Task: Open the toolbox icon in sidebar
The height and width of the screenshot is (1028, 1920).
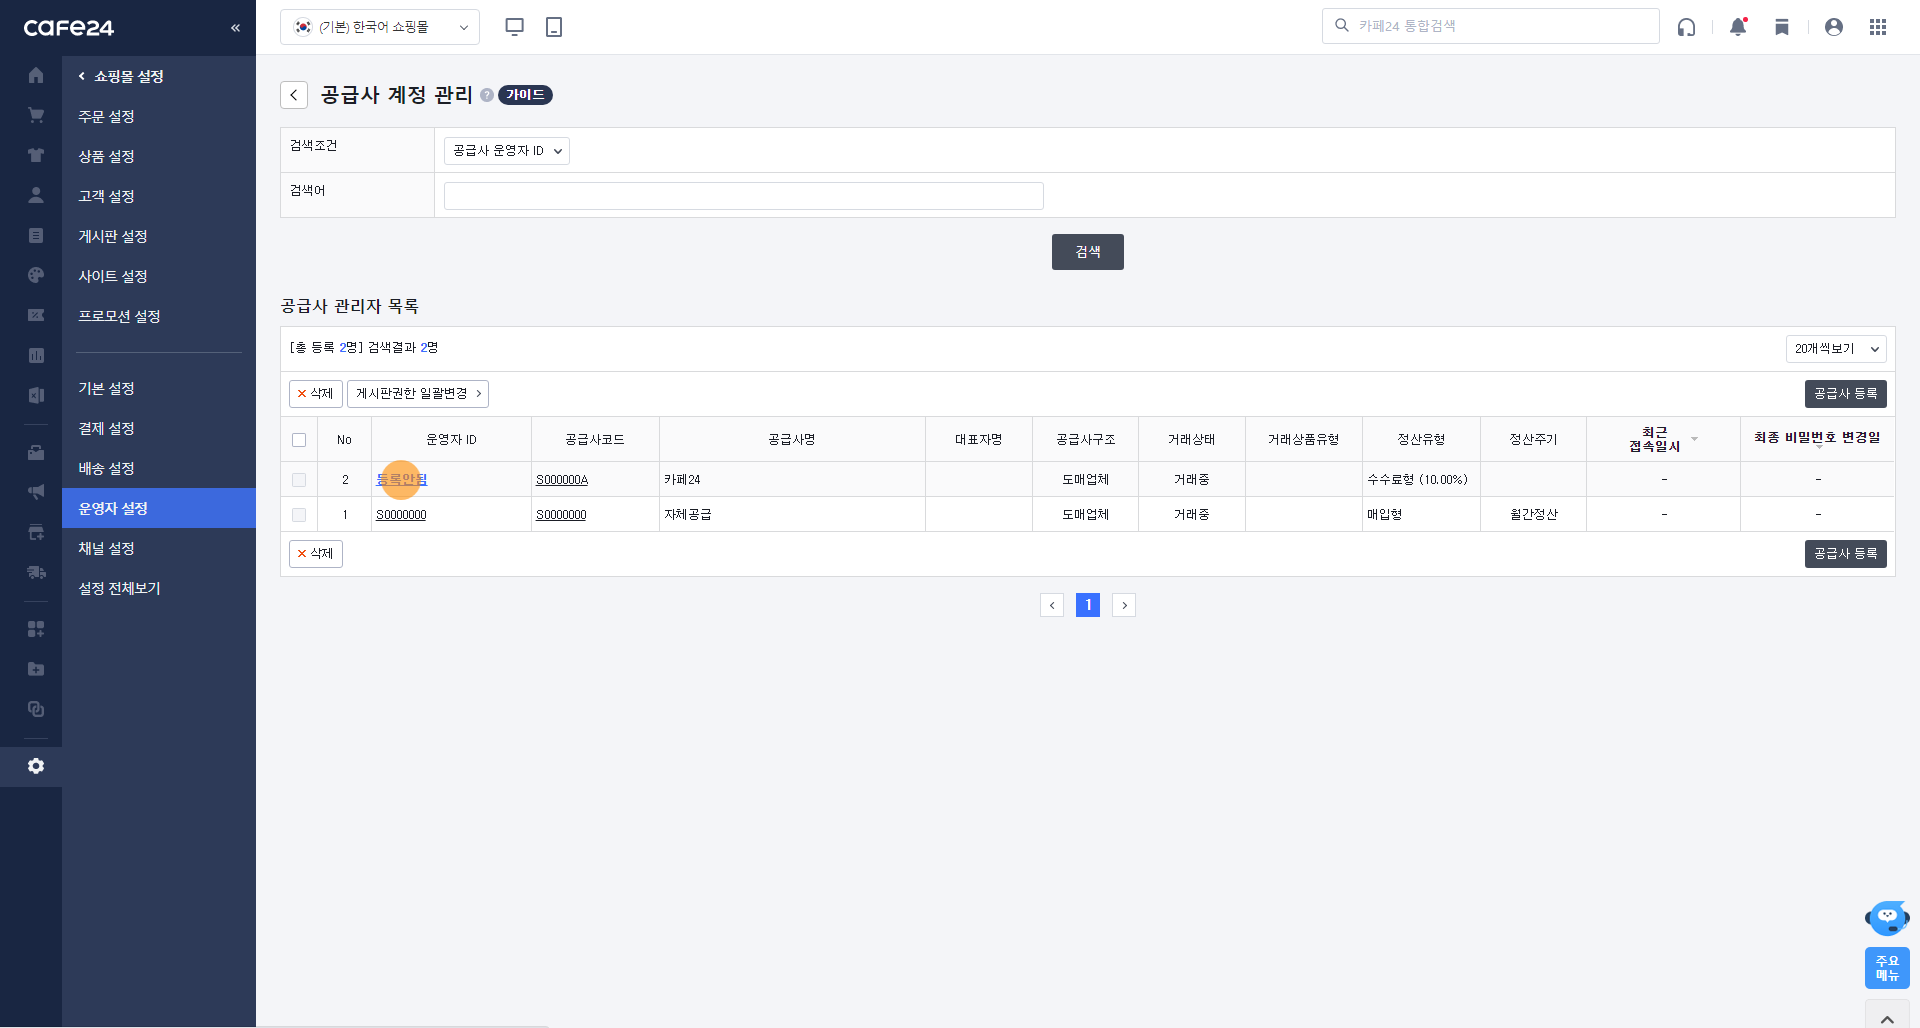Action: 36,452
